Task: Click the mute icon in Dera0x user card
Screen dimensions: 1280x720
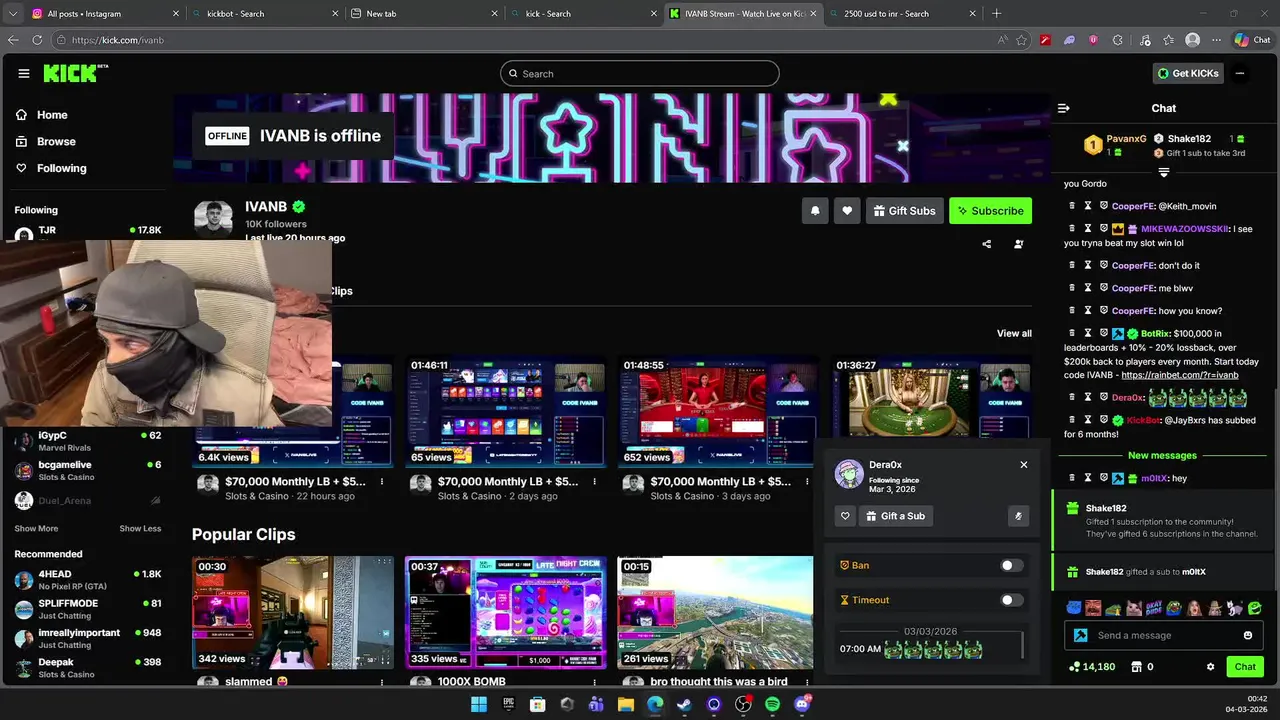Action: coord(1018,516)
